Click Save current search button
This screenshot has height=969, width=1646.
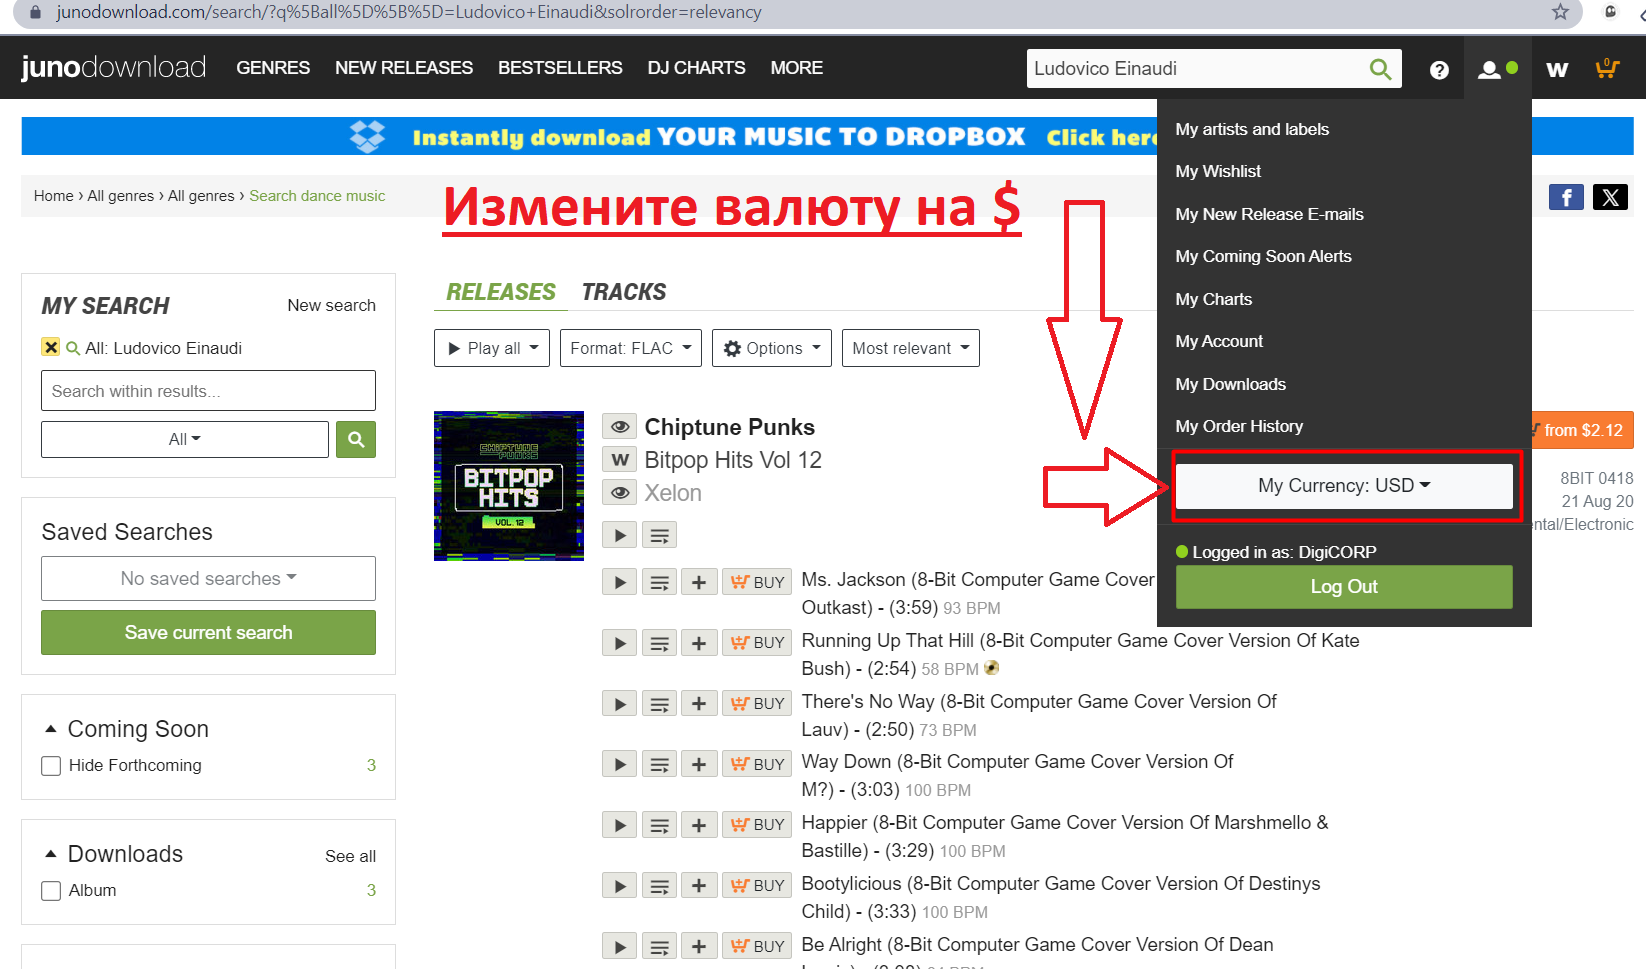pyautogui.click(x=208, y=633)
